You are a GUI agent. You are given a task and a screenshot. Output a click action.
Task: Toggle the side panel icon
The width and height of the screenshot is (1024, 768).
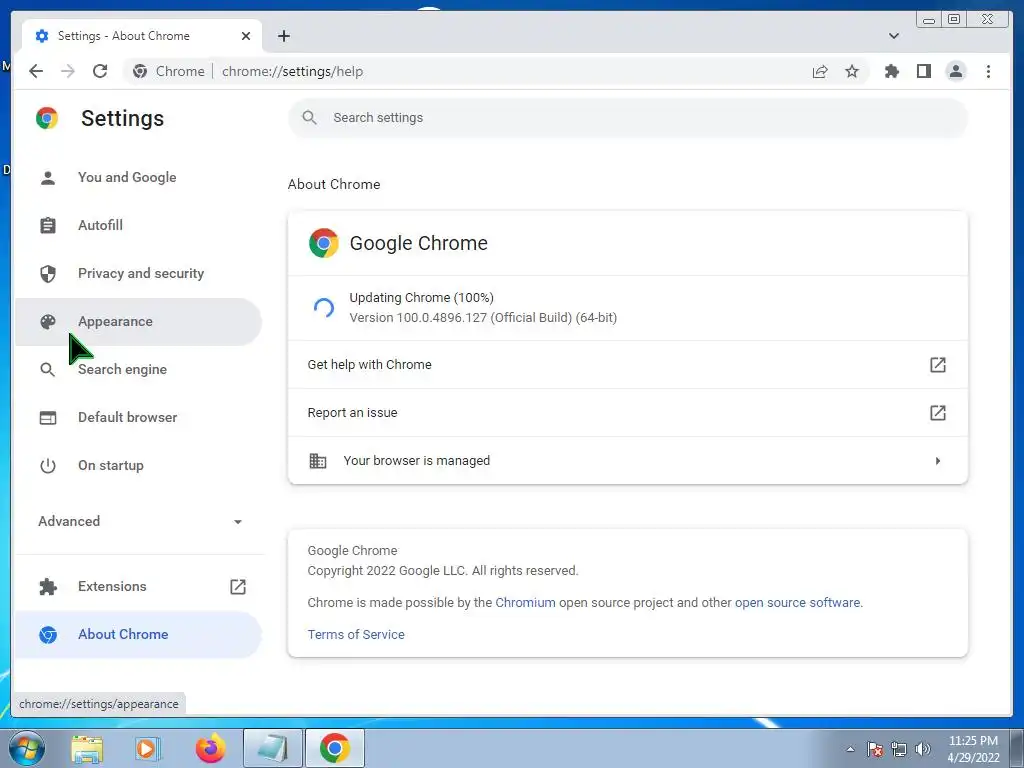923,71
